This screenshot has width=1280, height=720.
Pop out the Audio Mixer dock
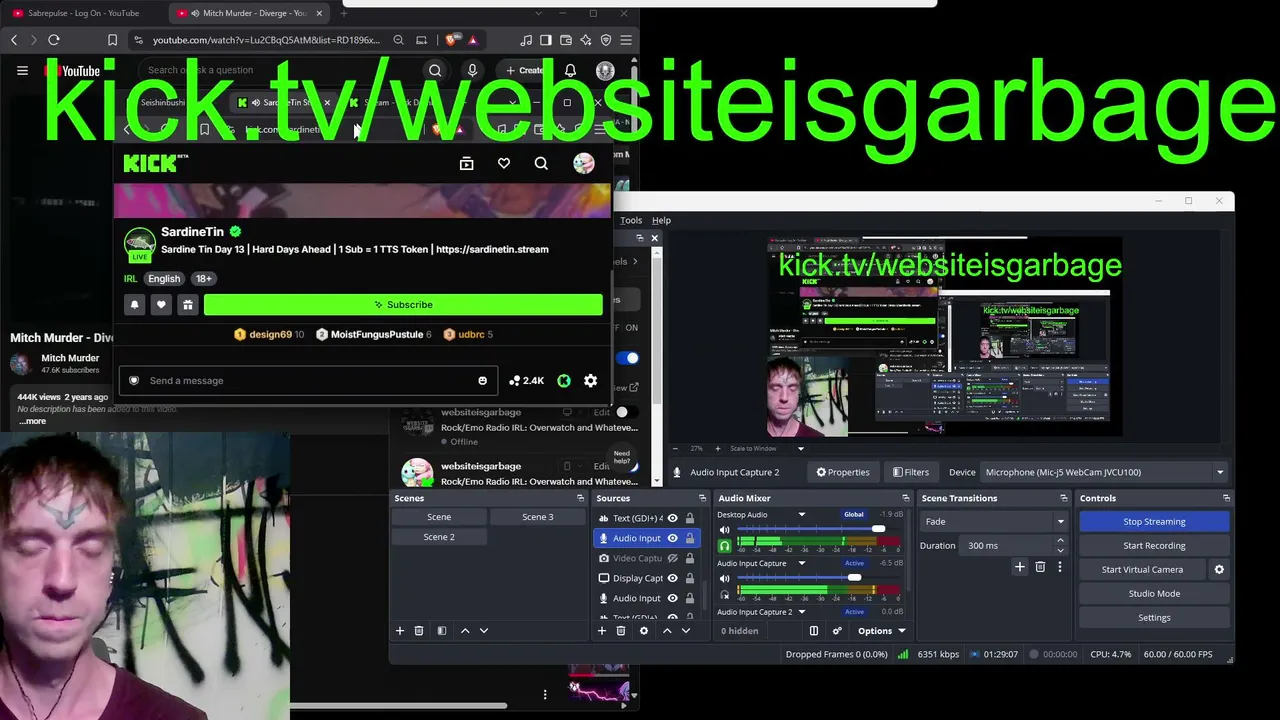click(906, 498)
